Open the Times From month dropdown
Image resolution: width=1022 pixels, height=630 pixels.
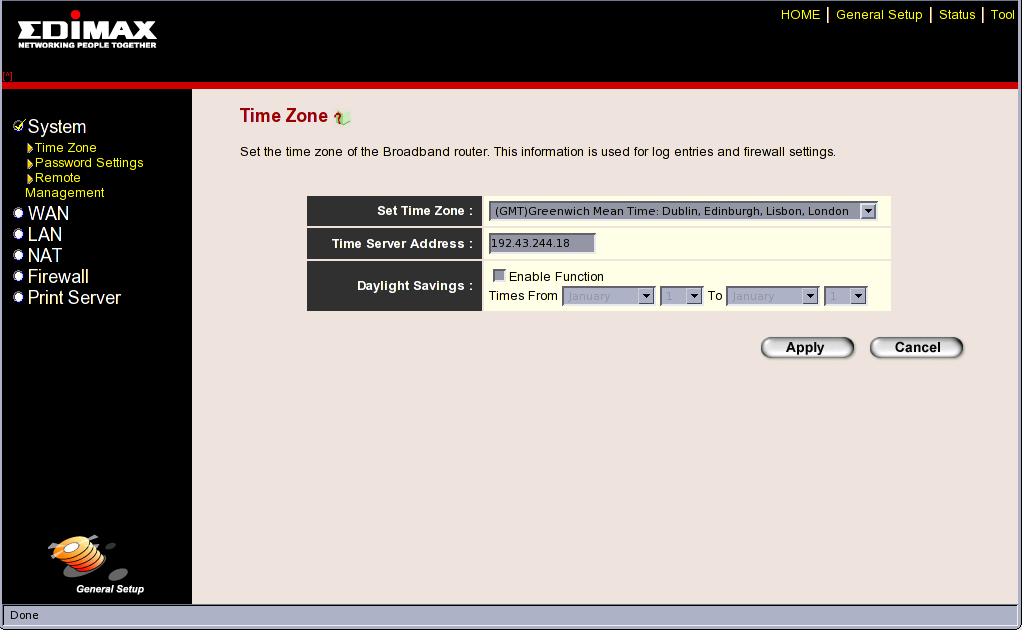pyautogui.click(x=608, y=296)
